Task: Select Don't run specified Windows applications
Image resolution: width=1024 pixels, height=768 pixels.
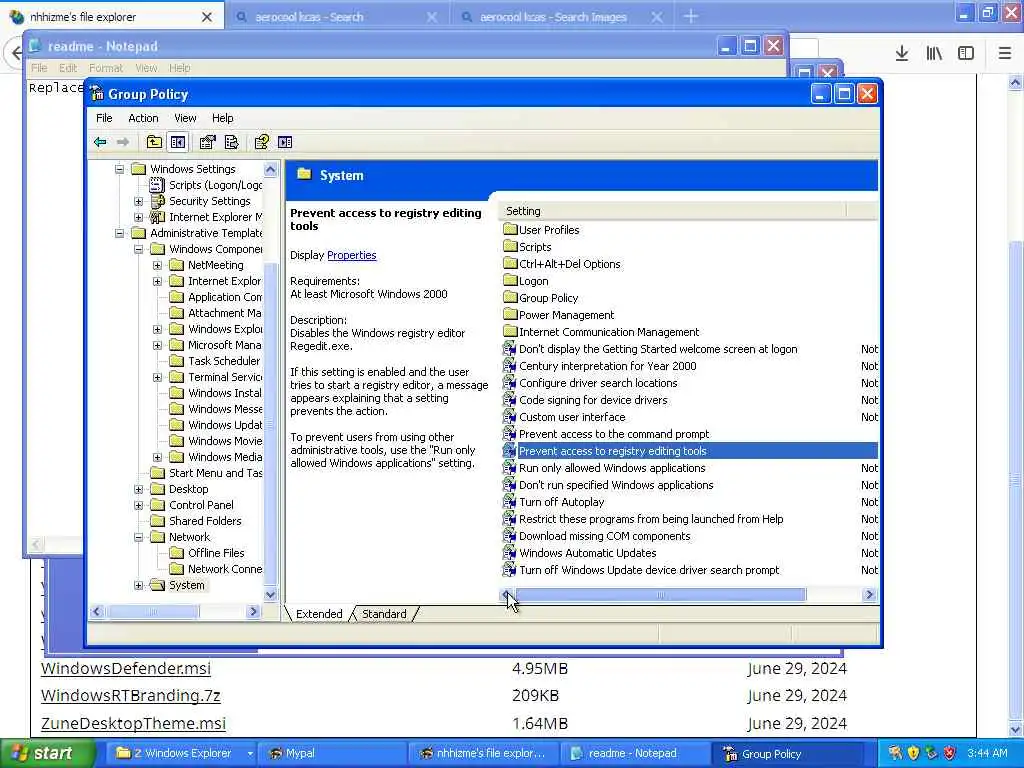Action: click(x=616, y=485)
